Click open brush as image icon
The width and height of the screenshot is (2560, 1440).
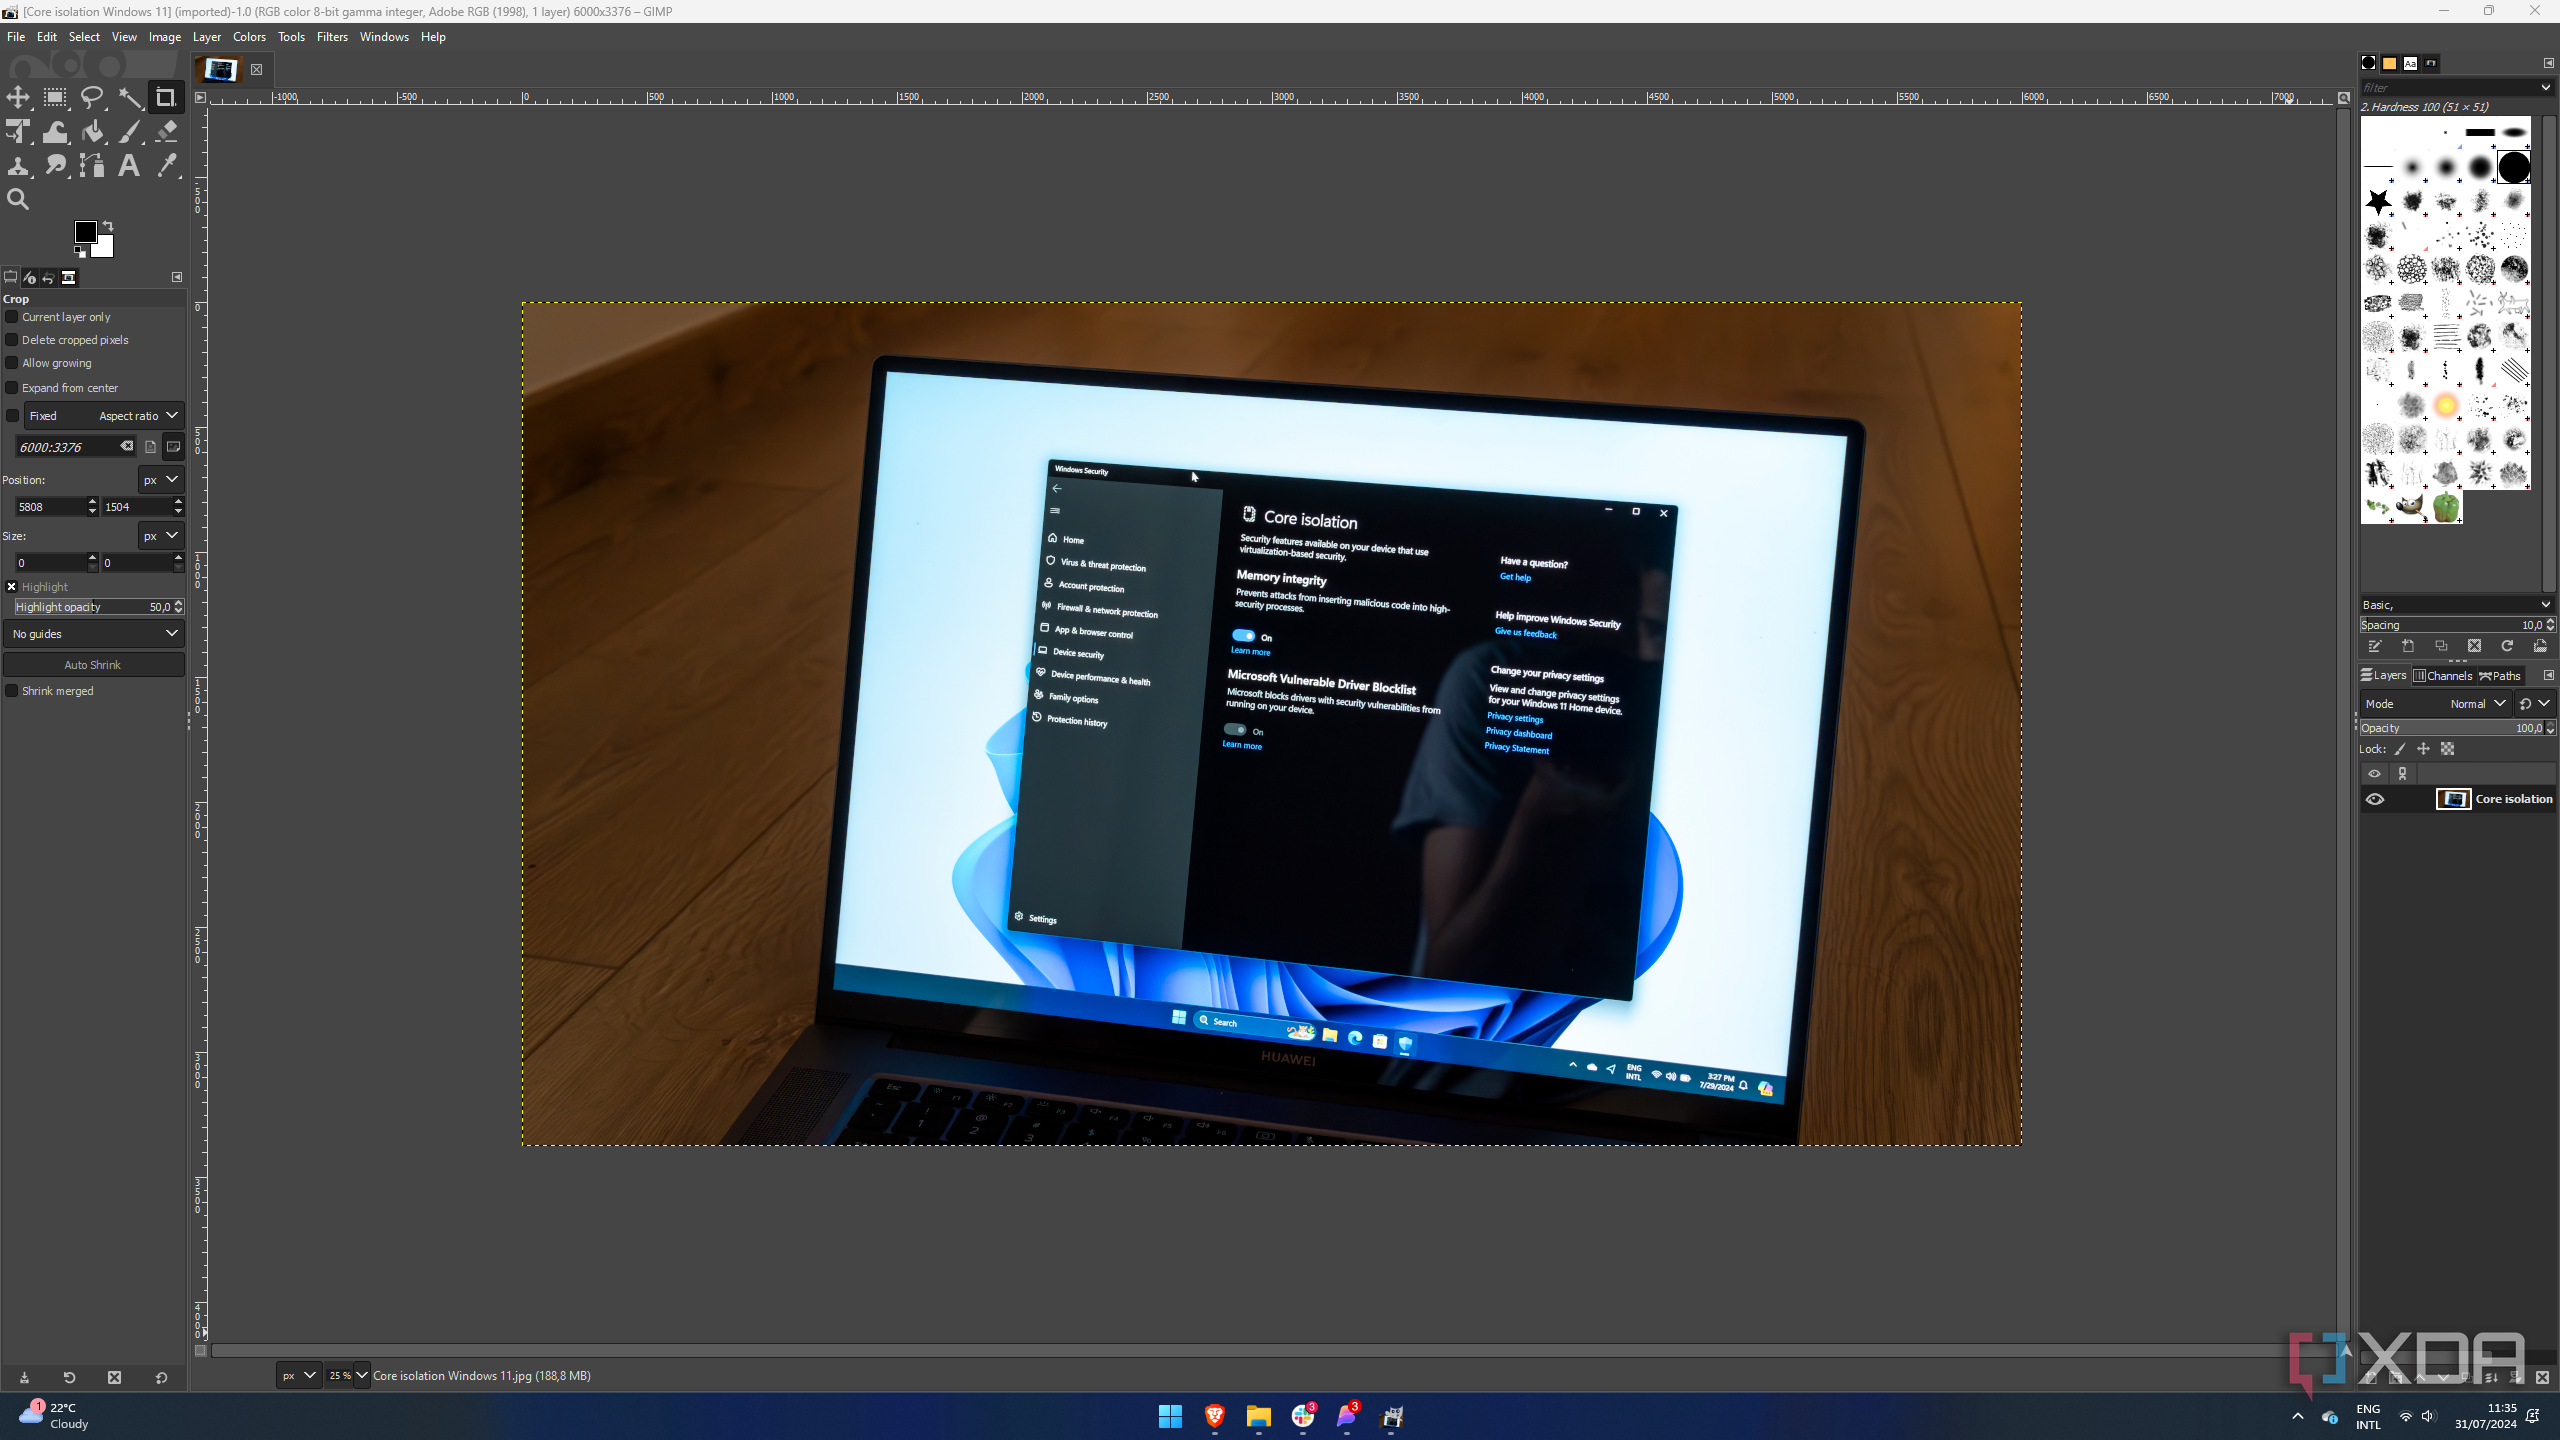pyautogui.click(x=2540, y=646)
